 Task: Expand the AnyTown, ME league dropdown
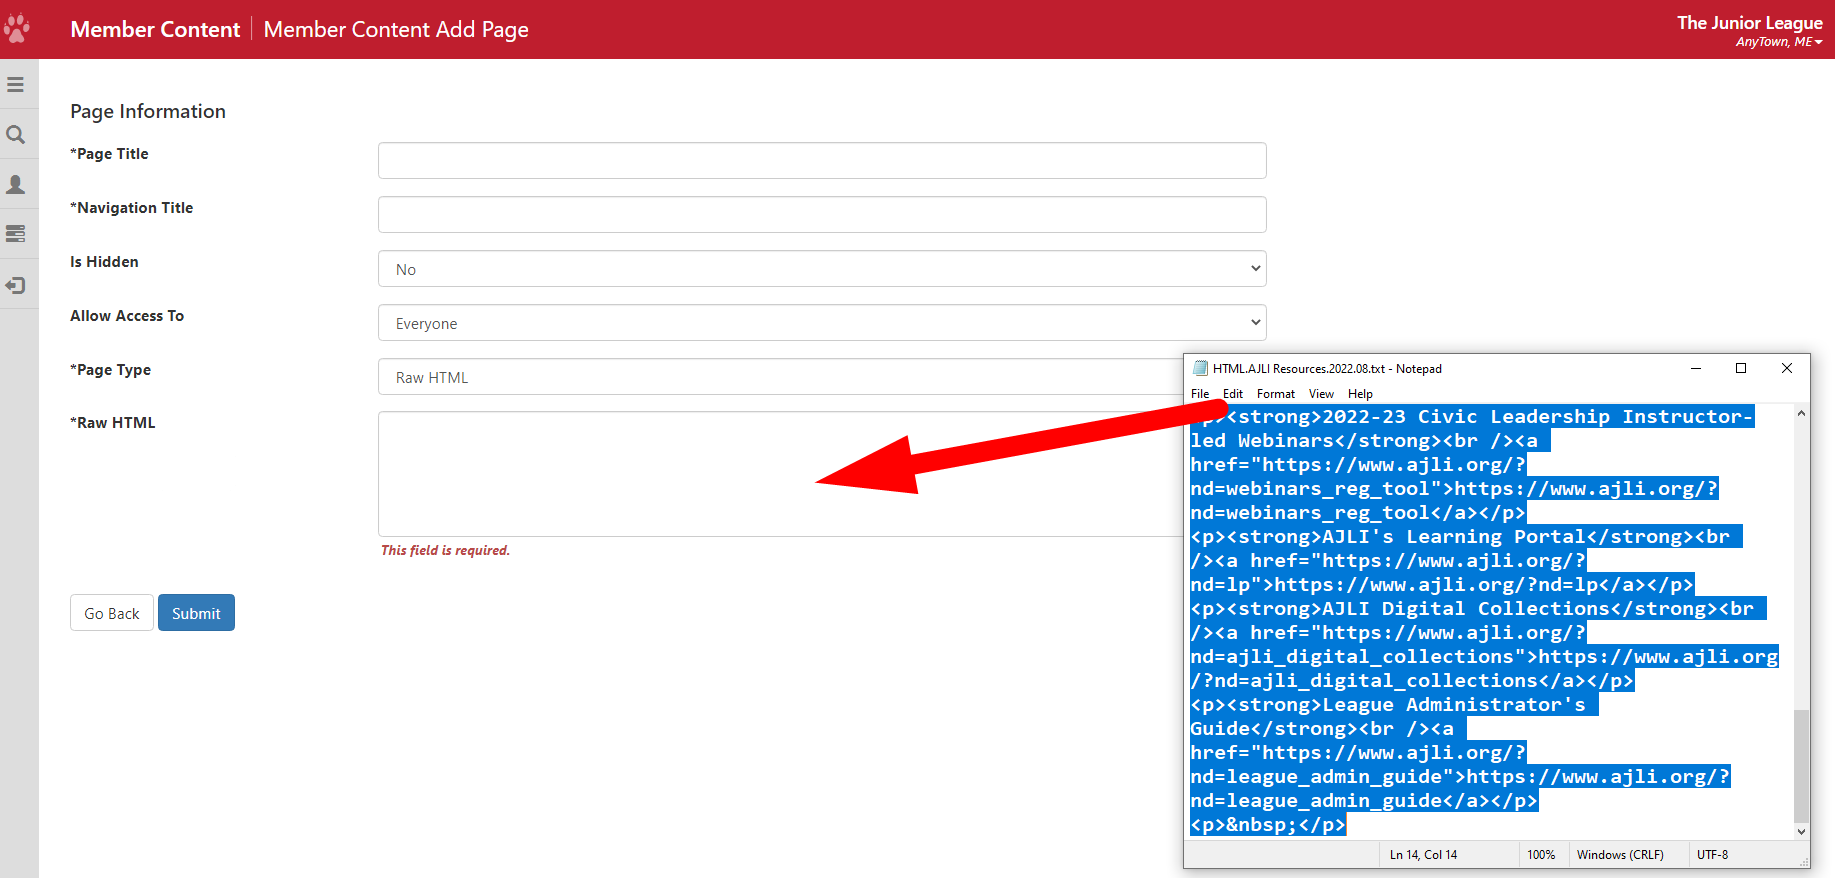[1779, 42]
